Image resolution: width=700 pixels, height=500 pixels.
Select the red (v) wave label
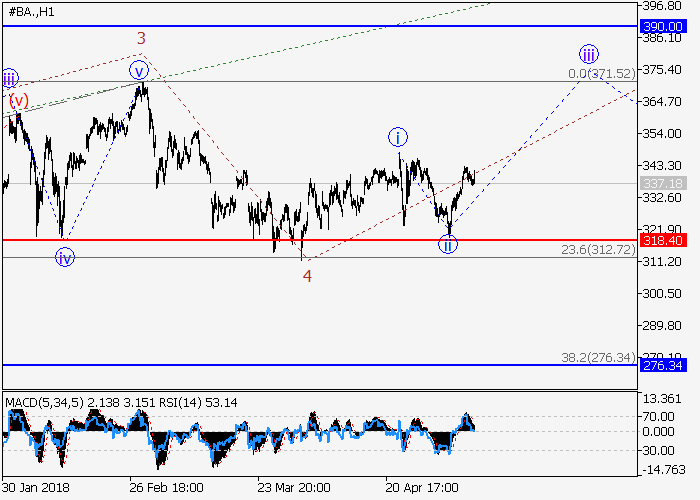pos(18,101)
